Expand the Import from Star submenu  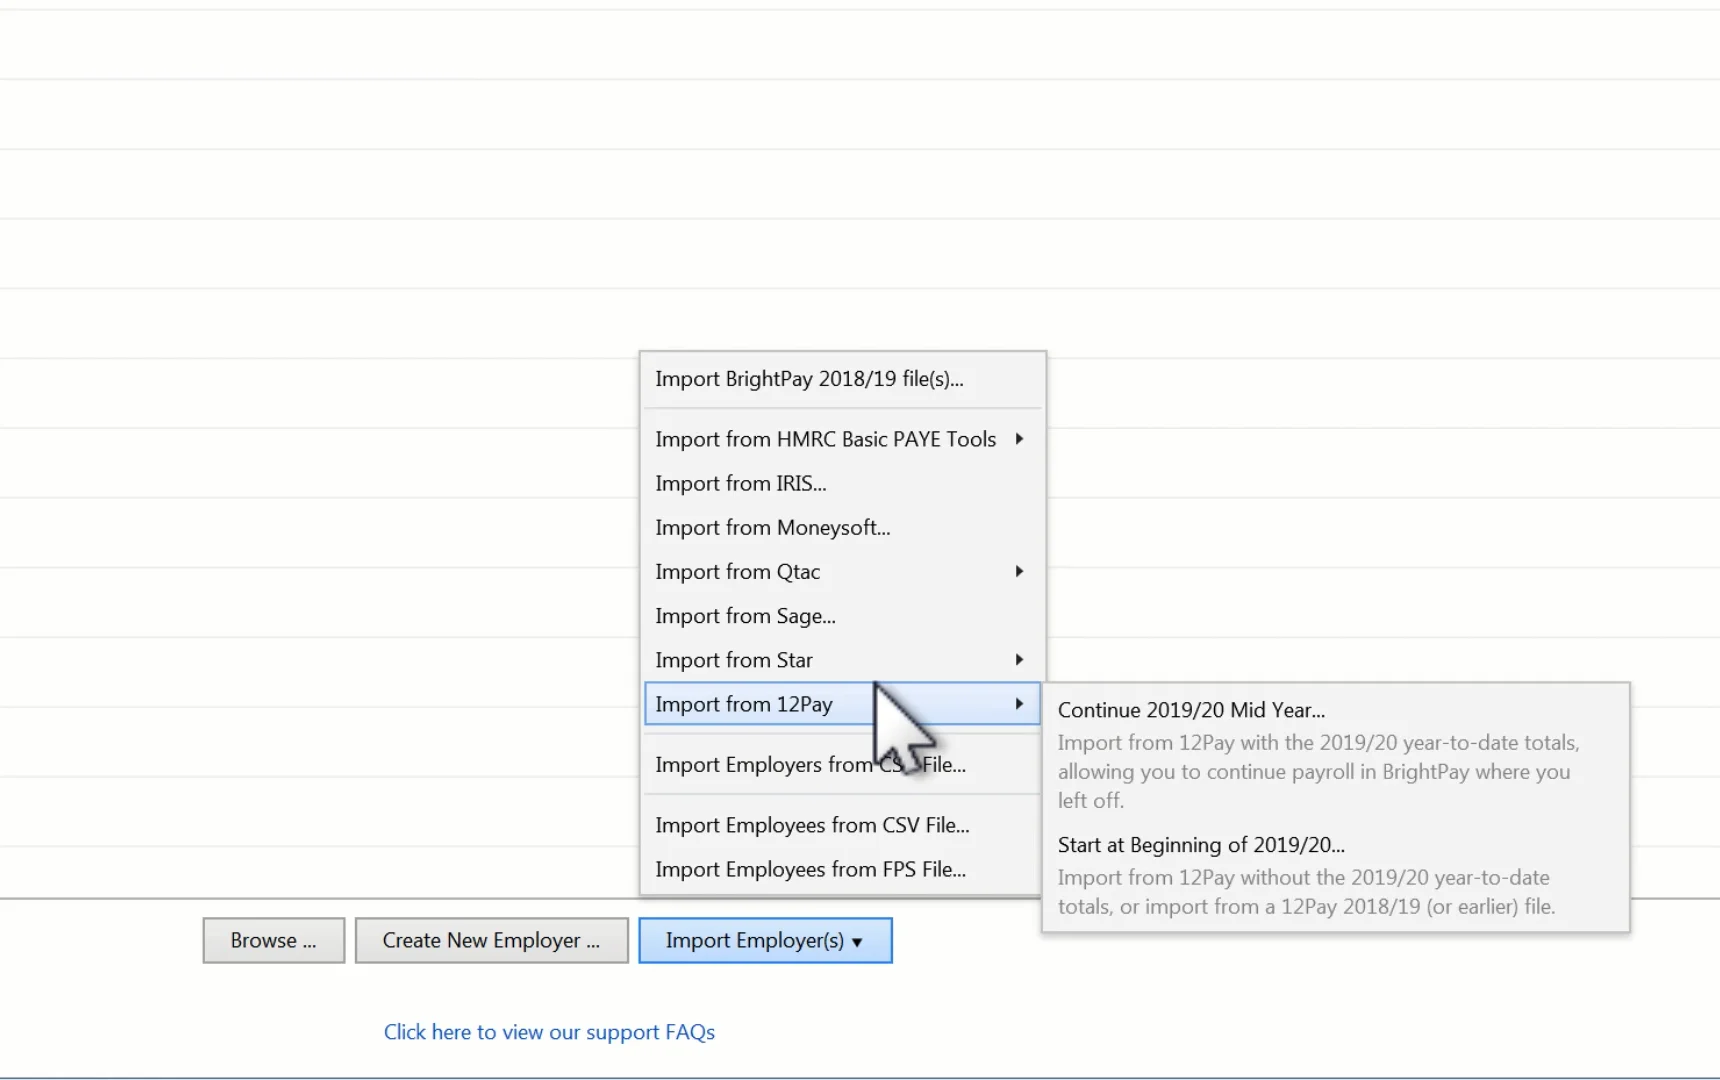[x=842, y=660]
